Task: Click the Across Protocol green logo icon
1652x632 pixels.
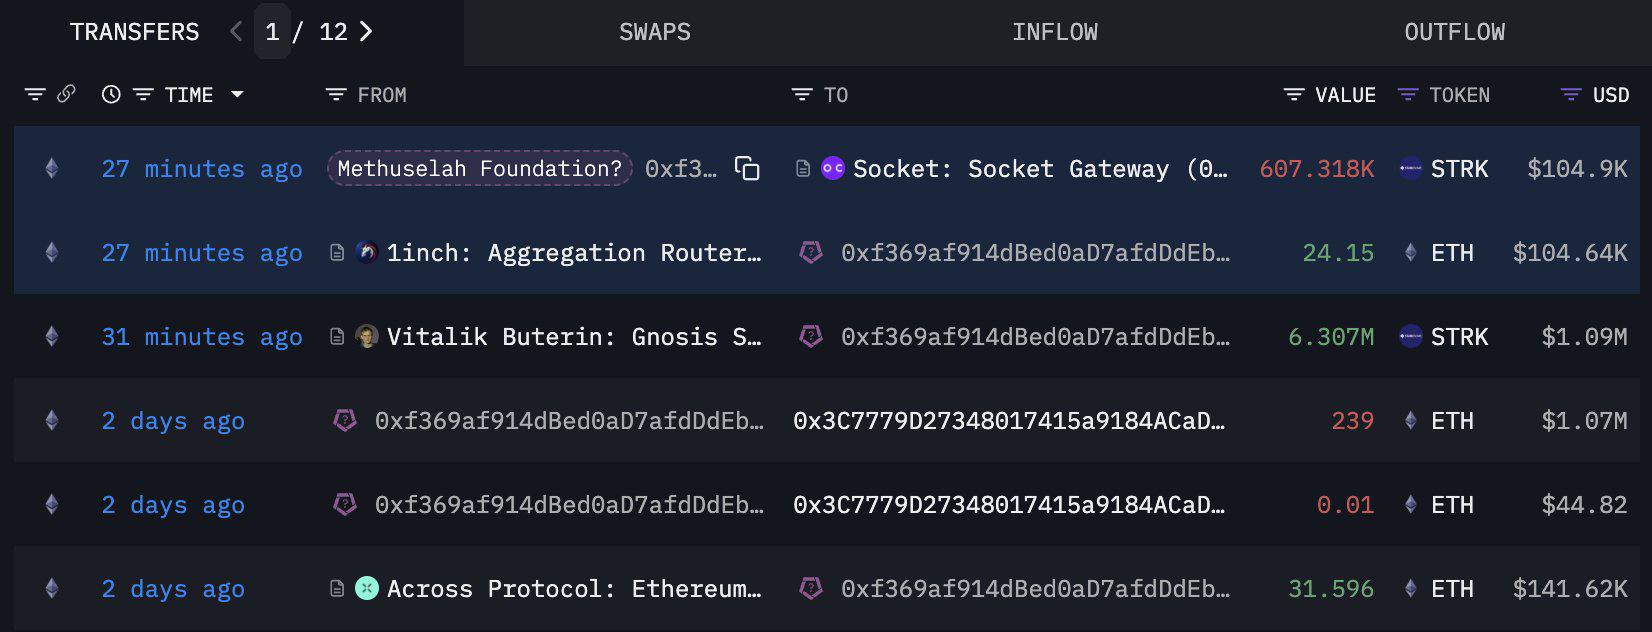Action: point(367,589)
